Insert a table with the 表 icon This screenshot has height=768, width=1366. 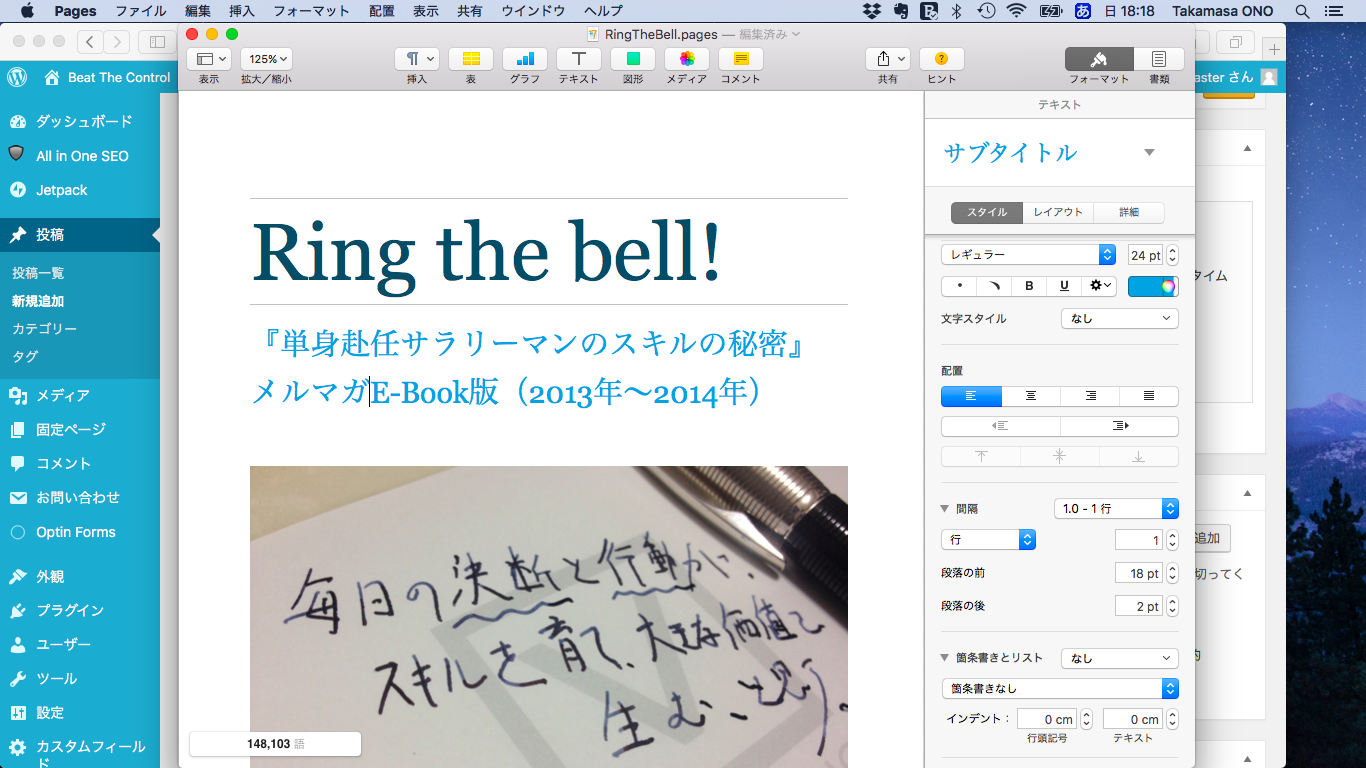pyautogui.click(x=471, y=59)
